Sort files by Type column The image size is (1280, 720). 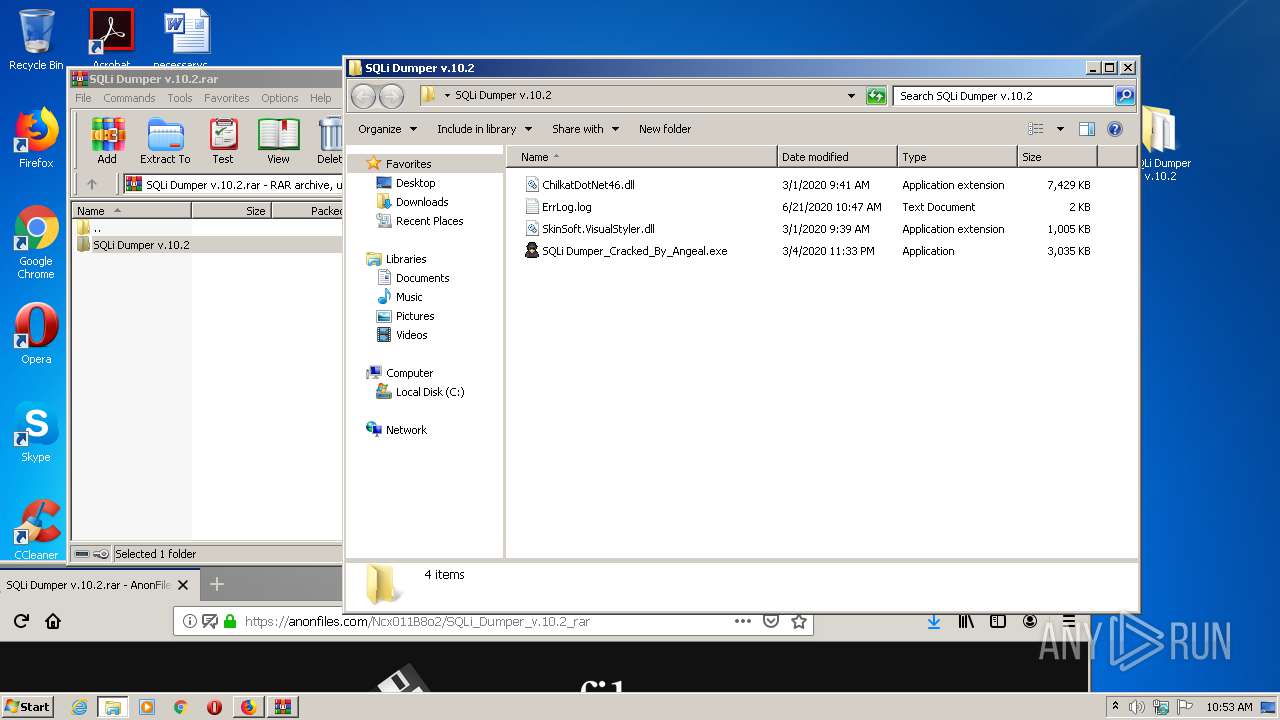point(956,157)
